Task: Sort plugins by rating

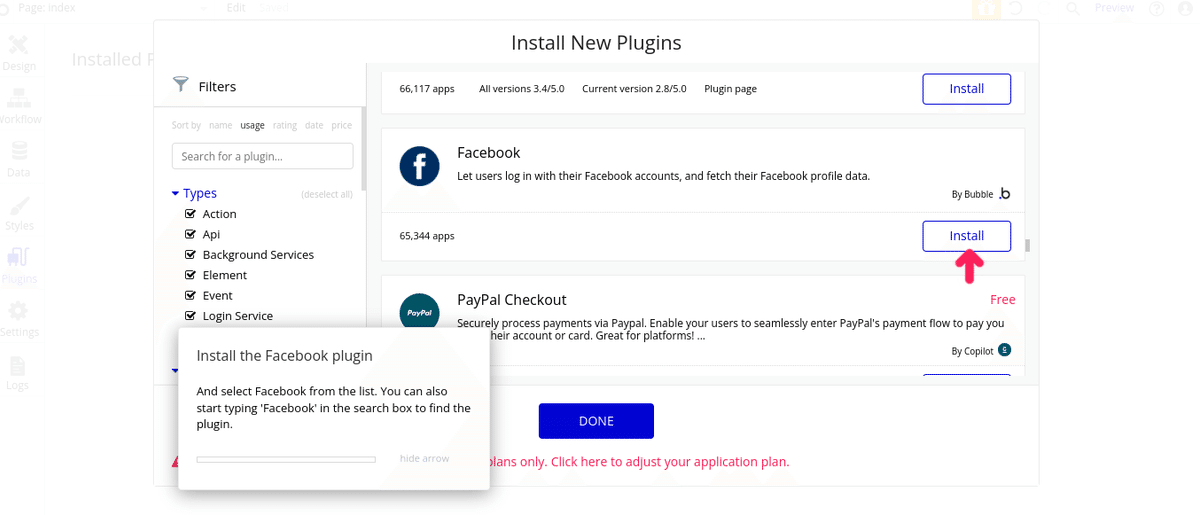Action: (285, 125)
